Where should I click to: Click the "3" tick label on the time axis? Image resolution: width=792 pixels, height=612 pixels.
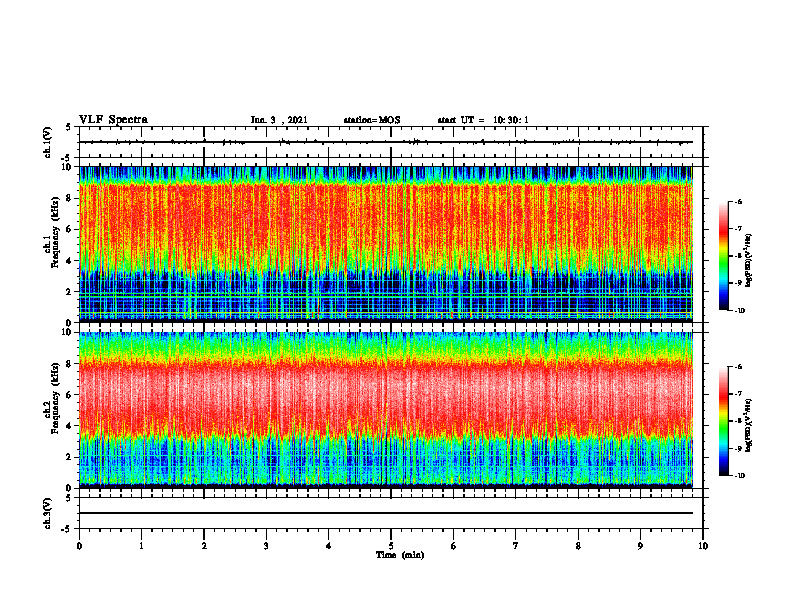[266, 546]
